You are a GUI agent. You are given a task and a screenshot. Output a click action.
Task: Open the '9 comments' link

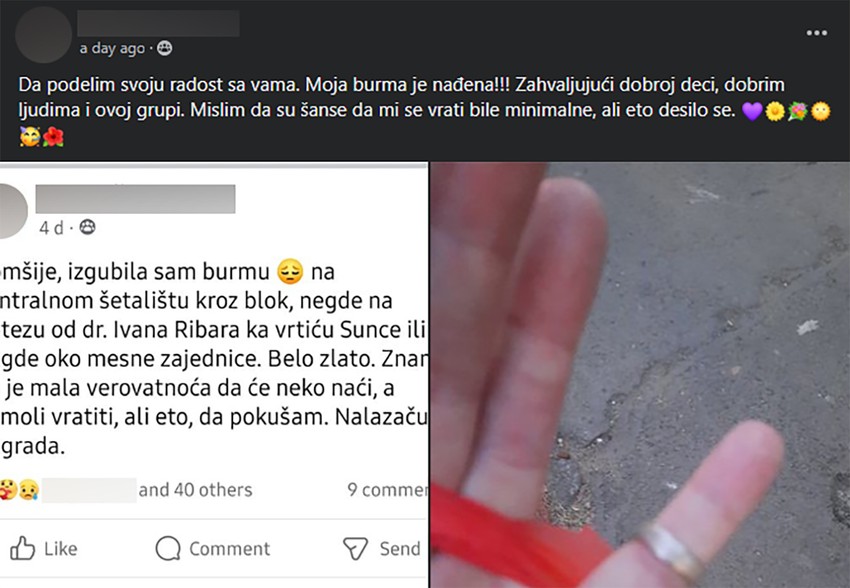[x=387, y=490]
